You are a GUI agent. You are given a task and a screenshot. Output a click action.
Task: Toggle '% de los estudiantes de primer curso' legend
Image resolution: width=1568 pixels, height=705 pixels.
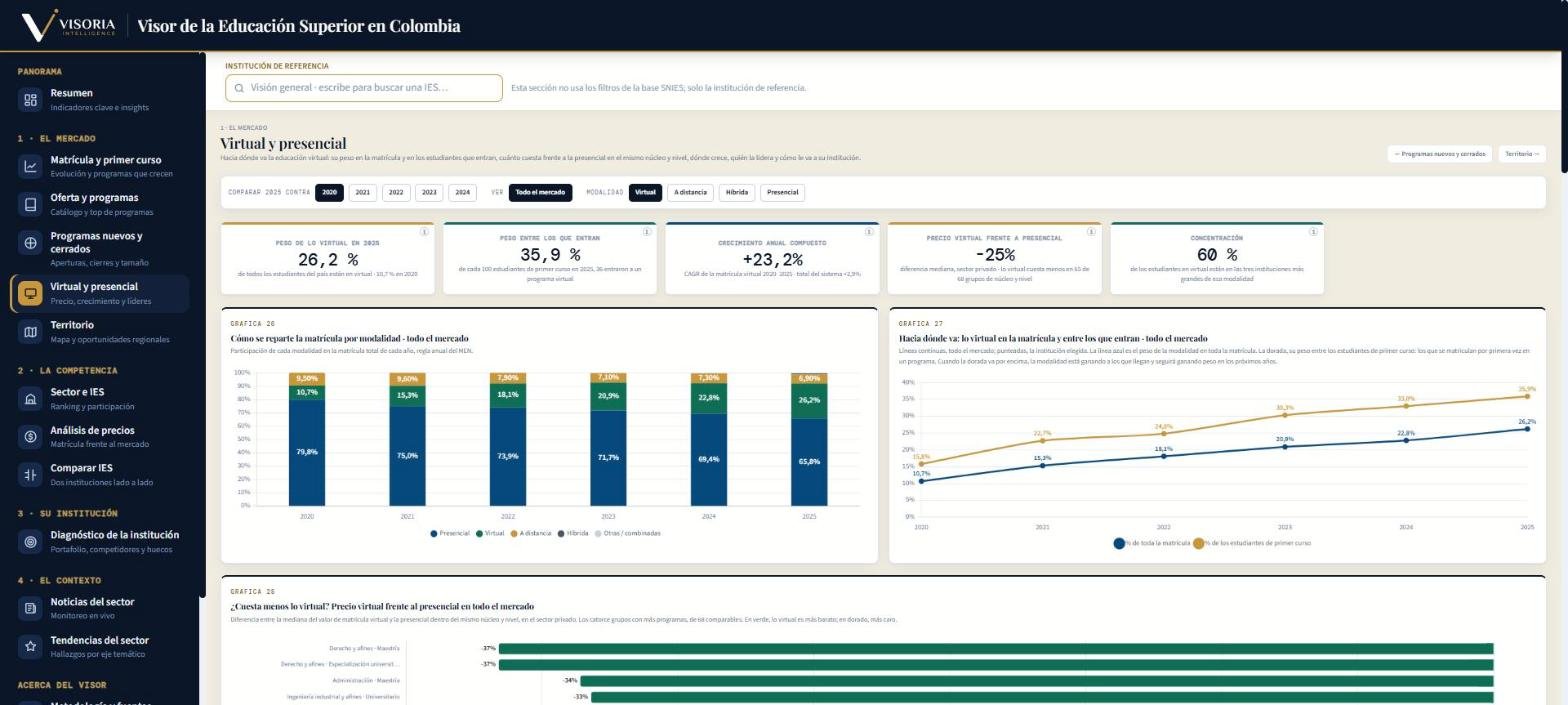click(x=1198, y=543)
